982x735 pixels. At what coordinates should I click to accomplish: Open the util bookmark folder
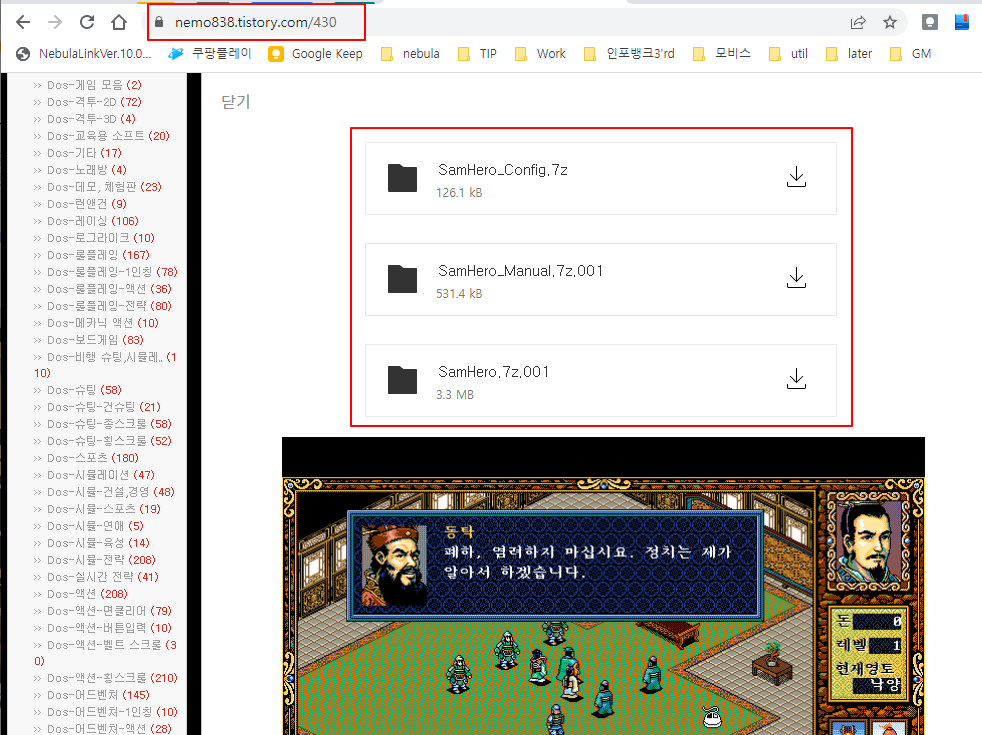tap(788, 54)
